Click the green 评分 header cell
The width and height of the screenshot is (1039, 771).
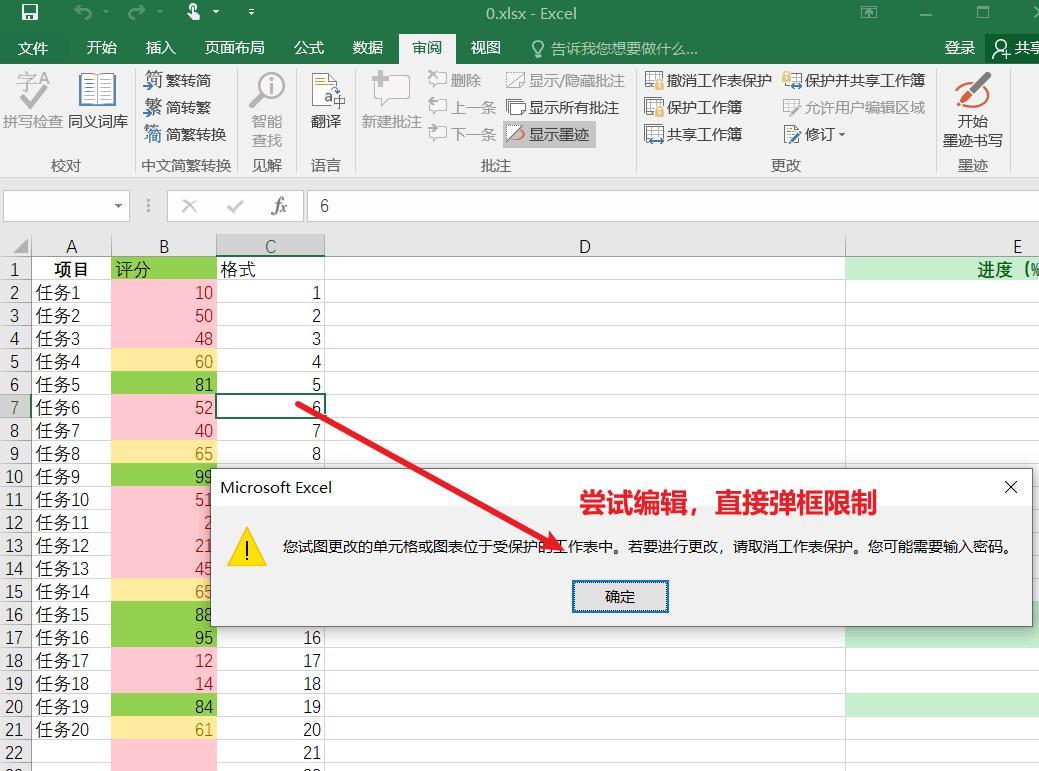point(164,269)
